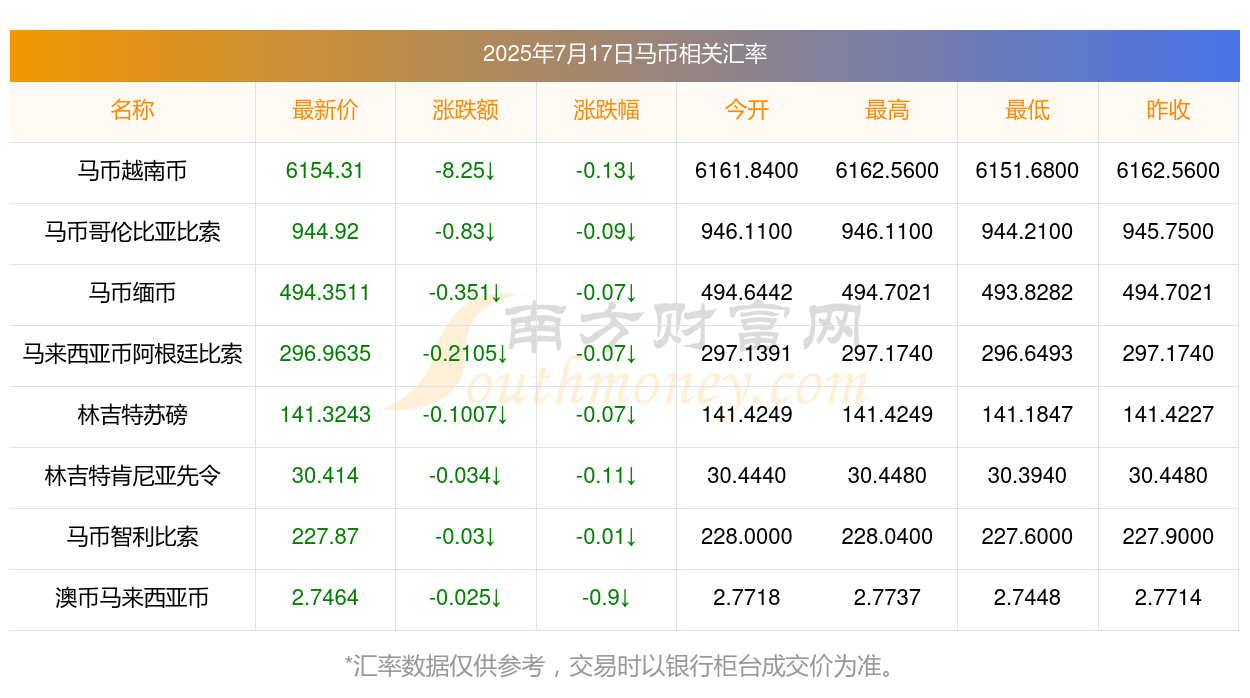Screen dimensions: 1250x698
Task: Select opening value 30.4440
Action: pos(747,476)
